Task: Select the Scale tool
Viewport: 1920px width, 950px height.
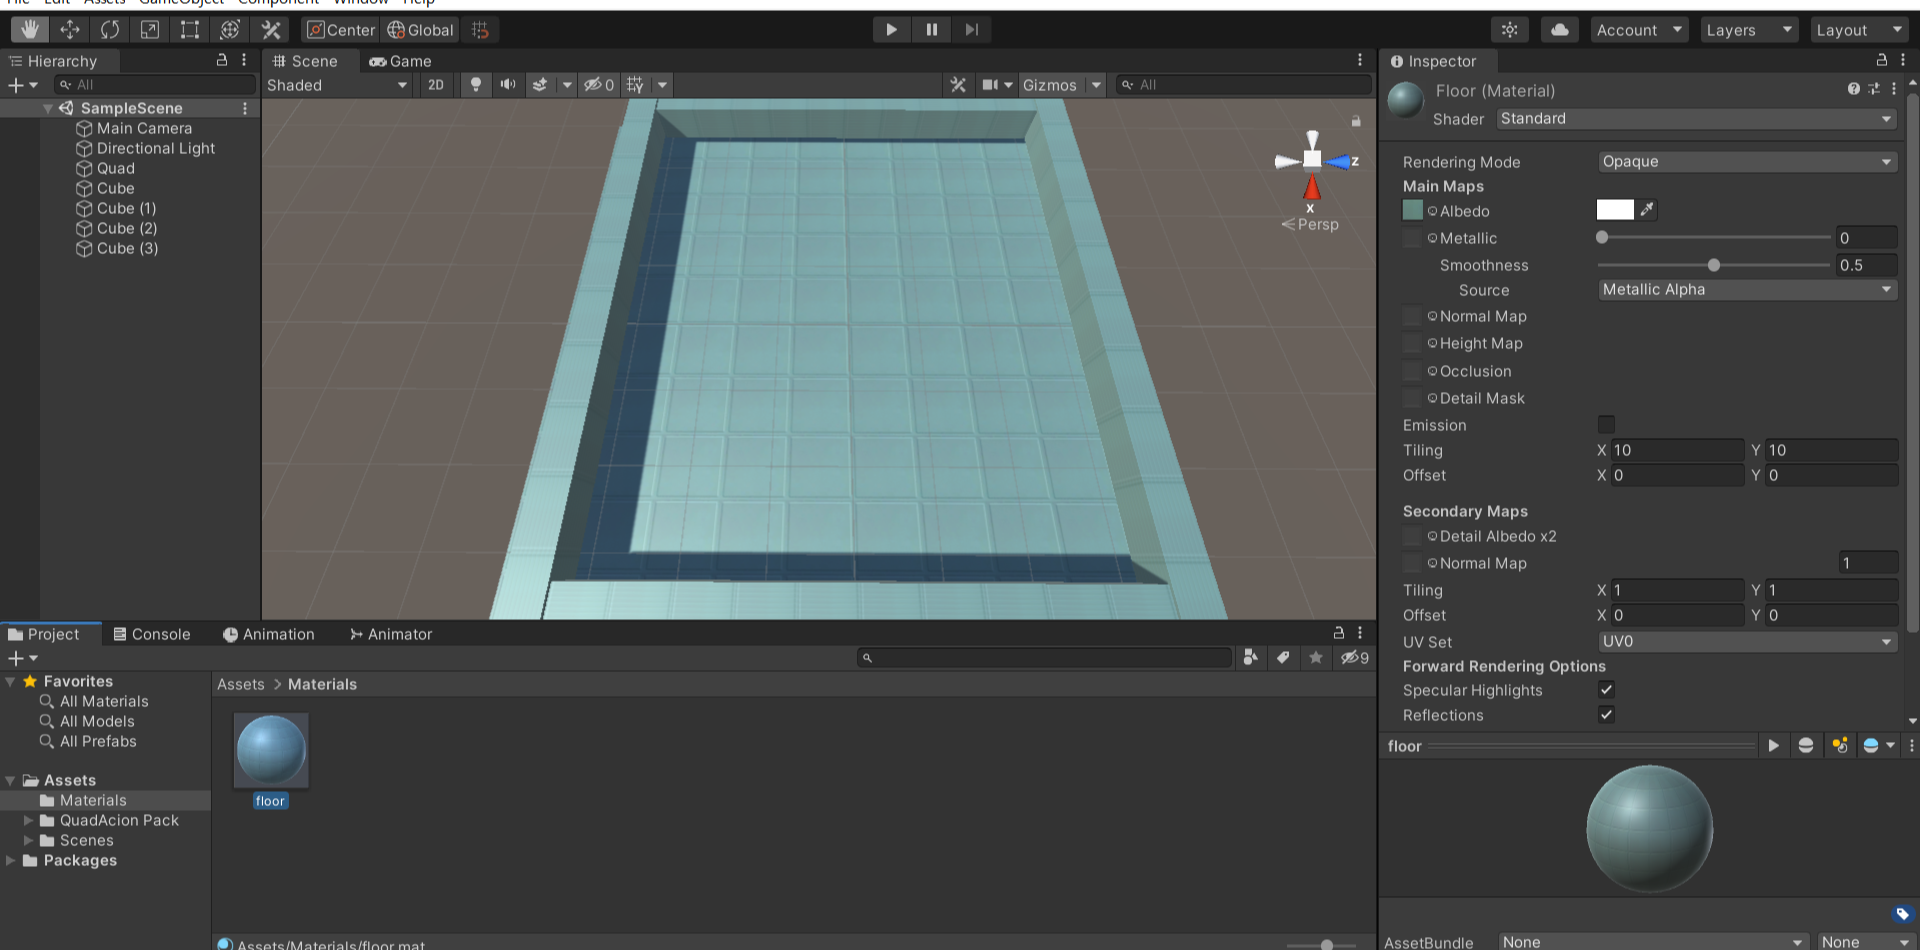Action: (x=150, y=30)
